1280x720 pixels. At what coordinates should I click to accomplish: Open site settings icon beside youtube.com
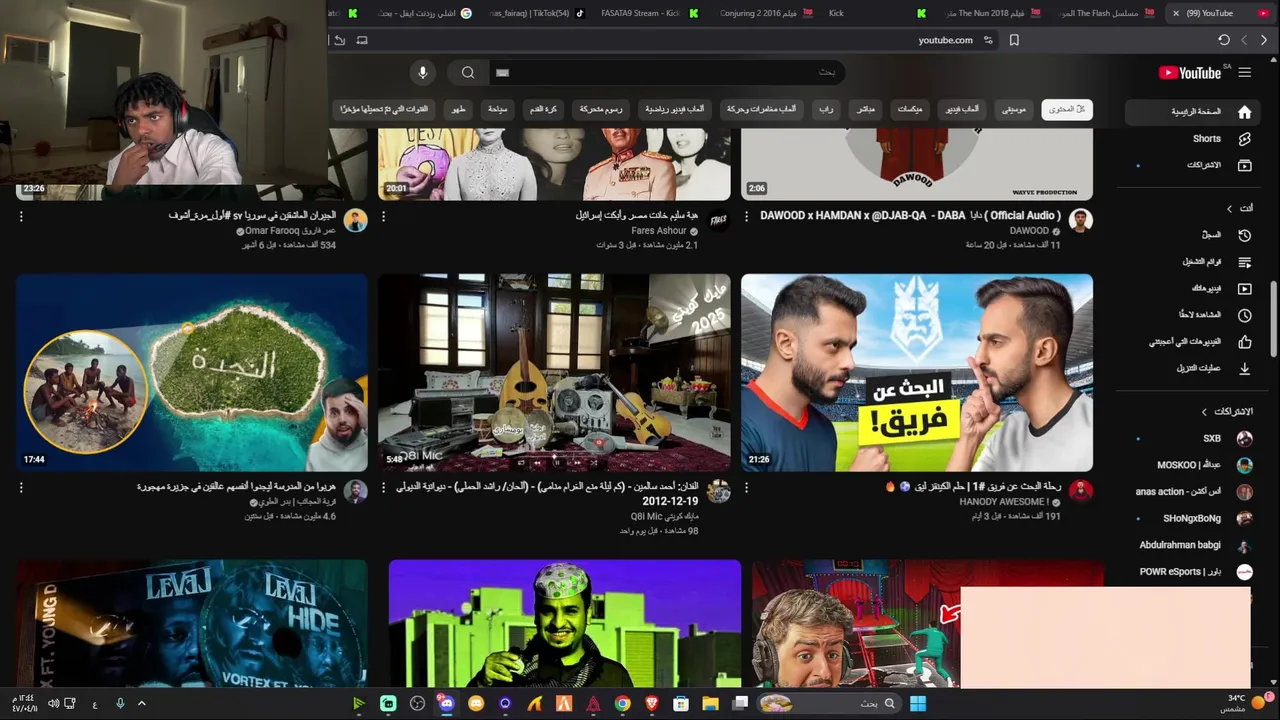[988, 40]
